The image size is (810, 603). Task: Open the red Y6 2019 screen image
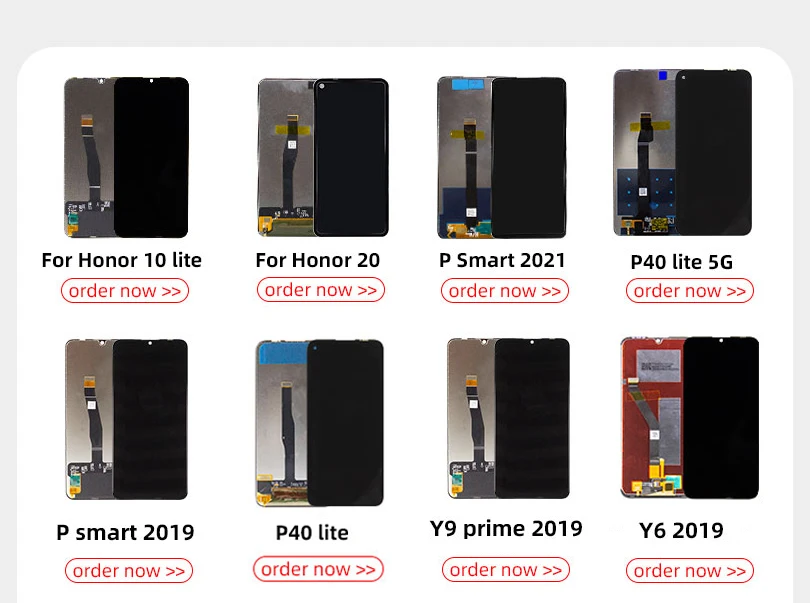pyautogui.click(x=690, y=418)
